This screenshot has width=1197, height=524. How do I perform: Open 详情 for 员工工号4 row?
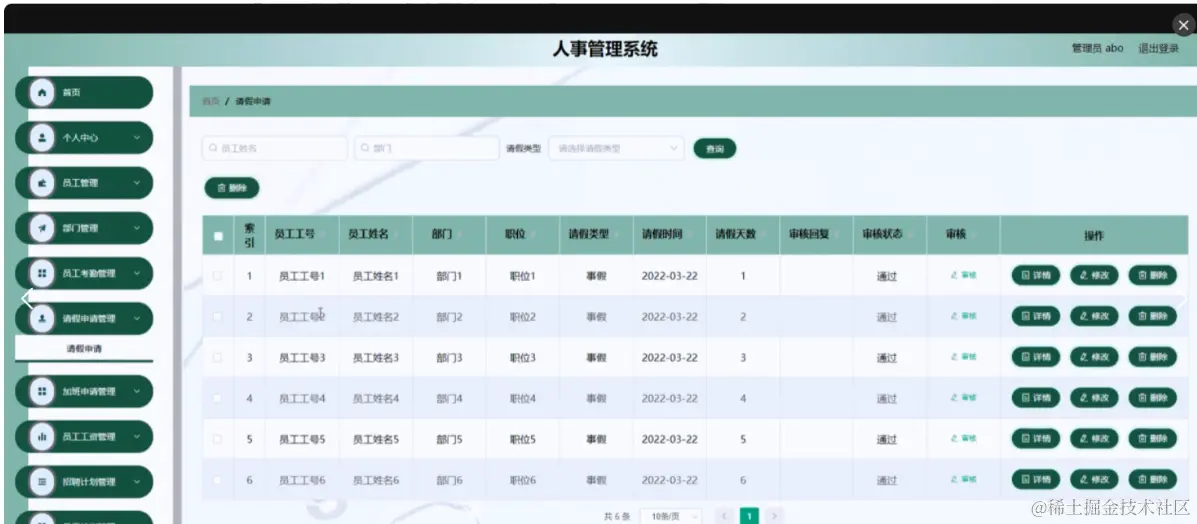pos(1036,397)
